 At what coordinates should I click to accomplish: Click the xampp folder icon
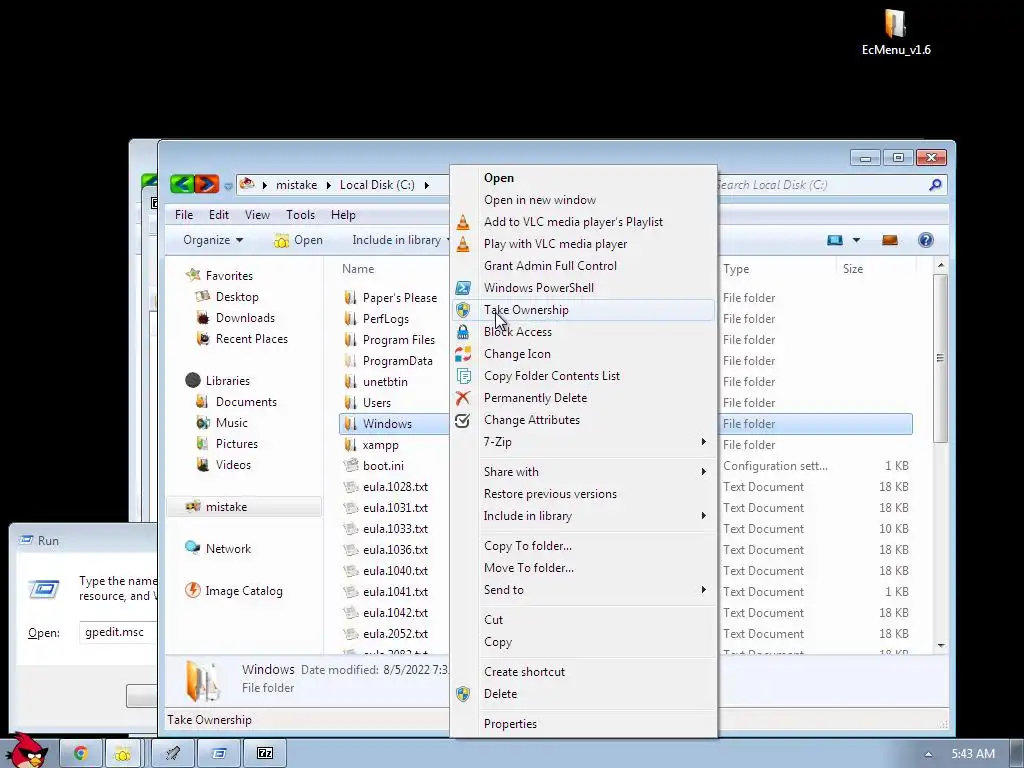point(351,445)
